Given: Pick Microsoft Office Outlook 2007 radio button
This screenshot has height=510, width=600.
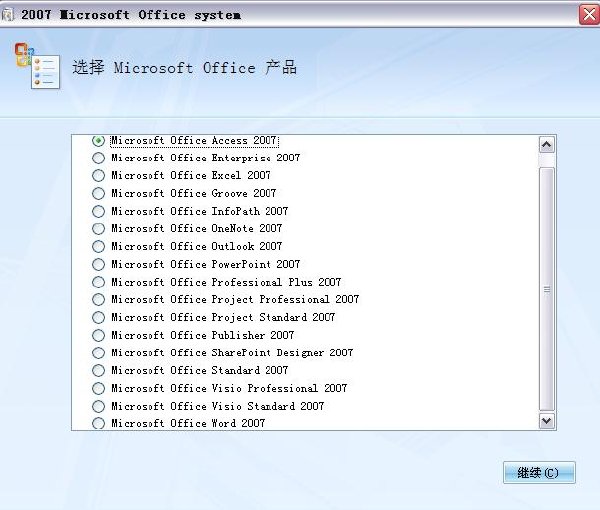Looking at the screenshot, I should [98, 246].
